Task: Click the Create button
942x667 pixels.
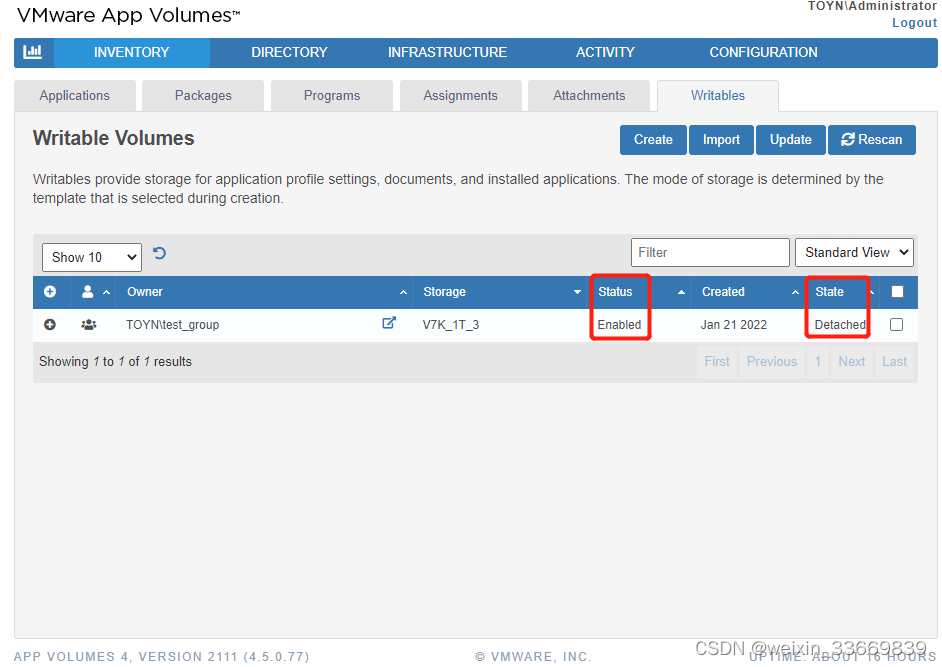Action: click(653, 139)
